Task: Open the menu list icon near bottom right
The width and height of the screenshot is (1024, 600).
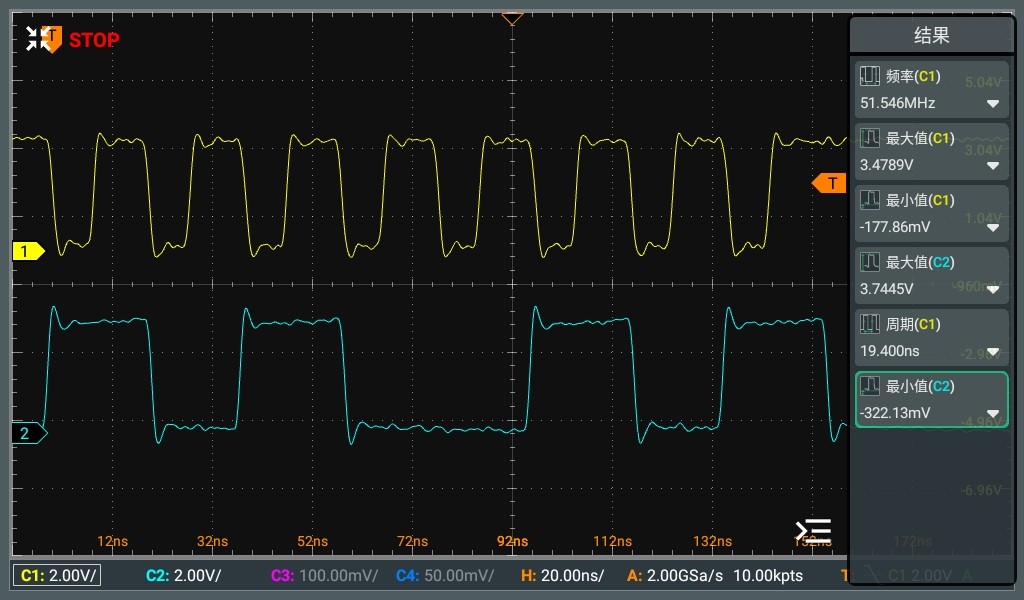Action: tap(812, 530)
